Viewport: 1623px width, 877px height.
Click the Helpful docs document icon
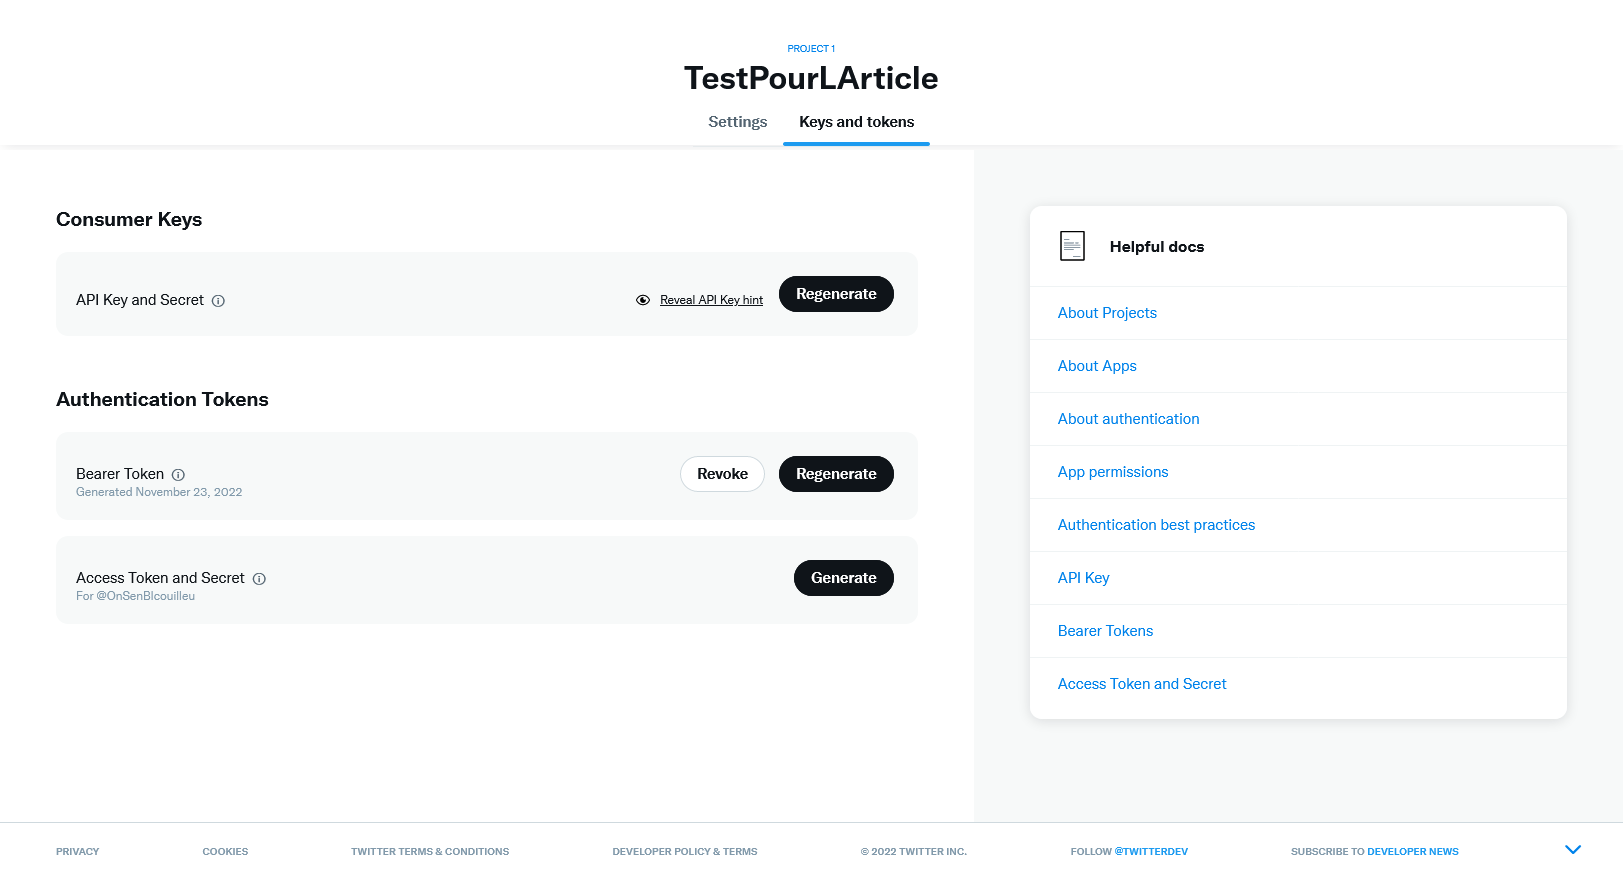click(x=1072, y=246)
